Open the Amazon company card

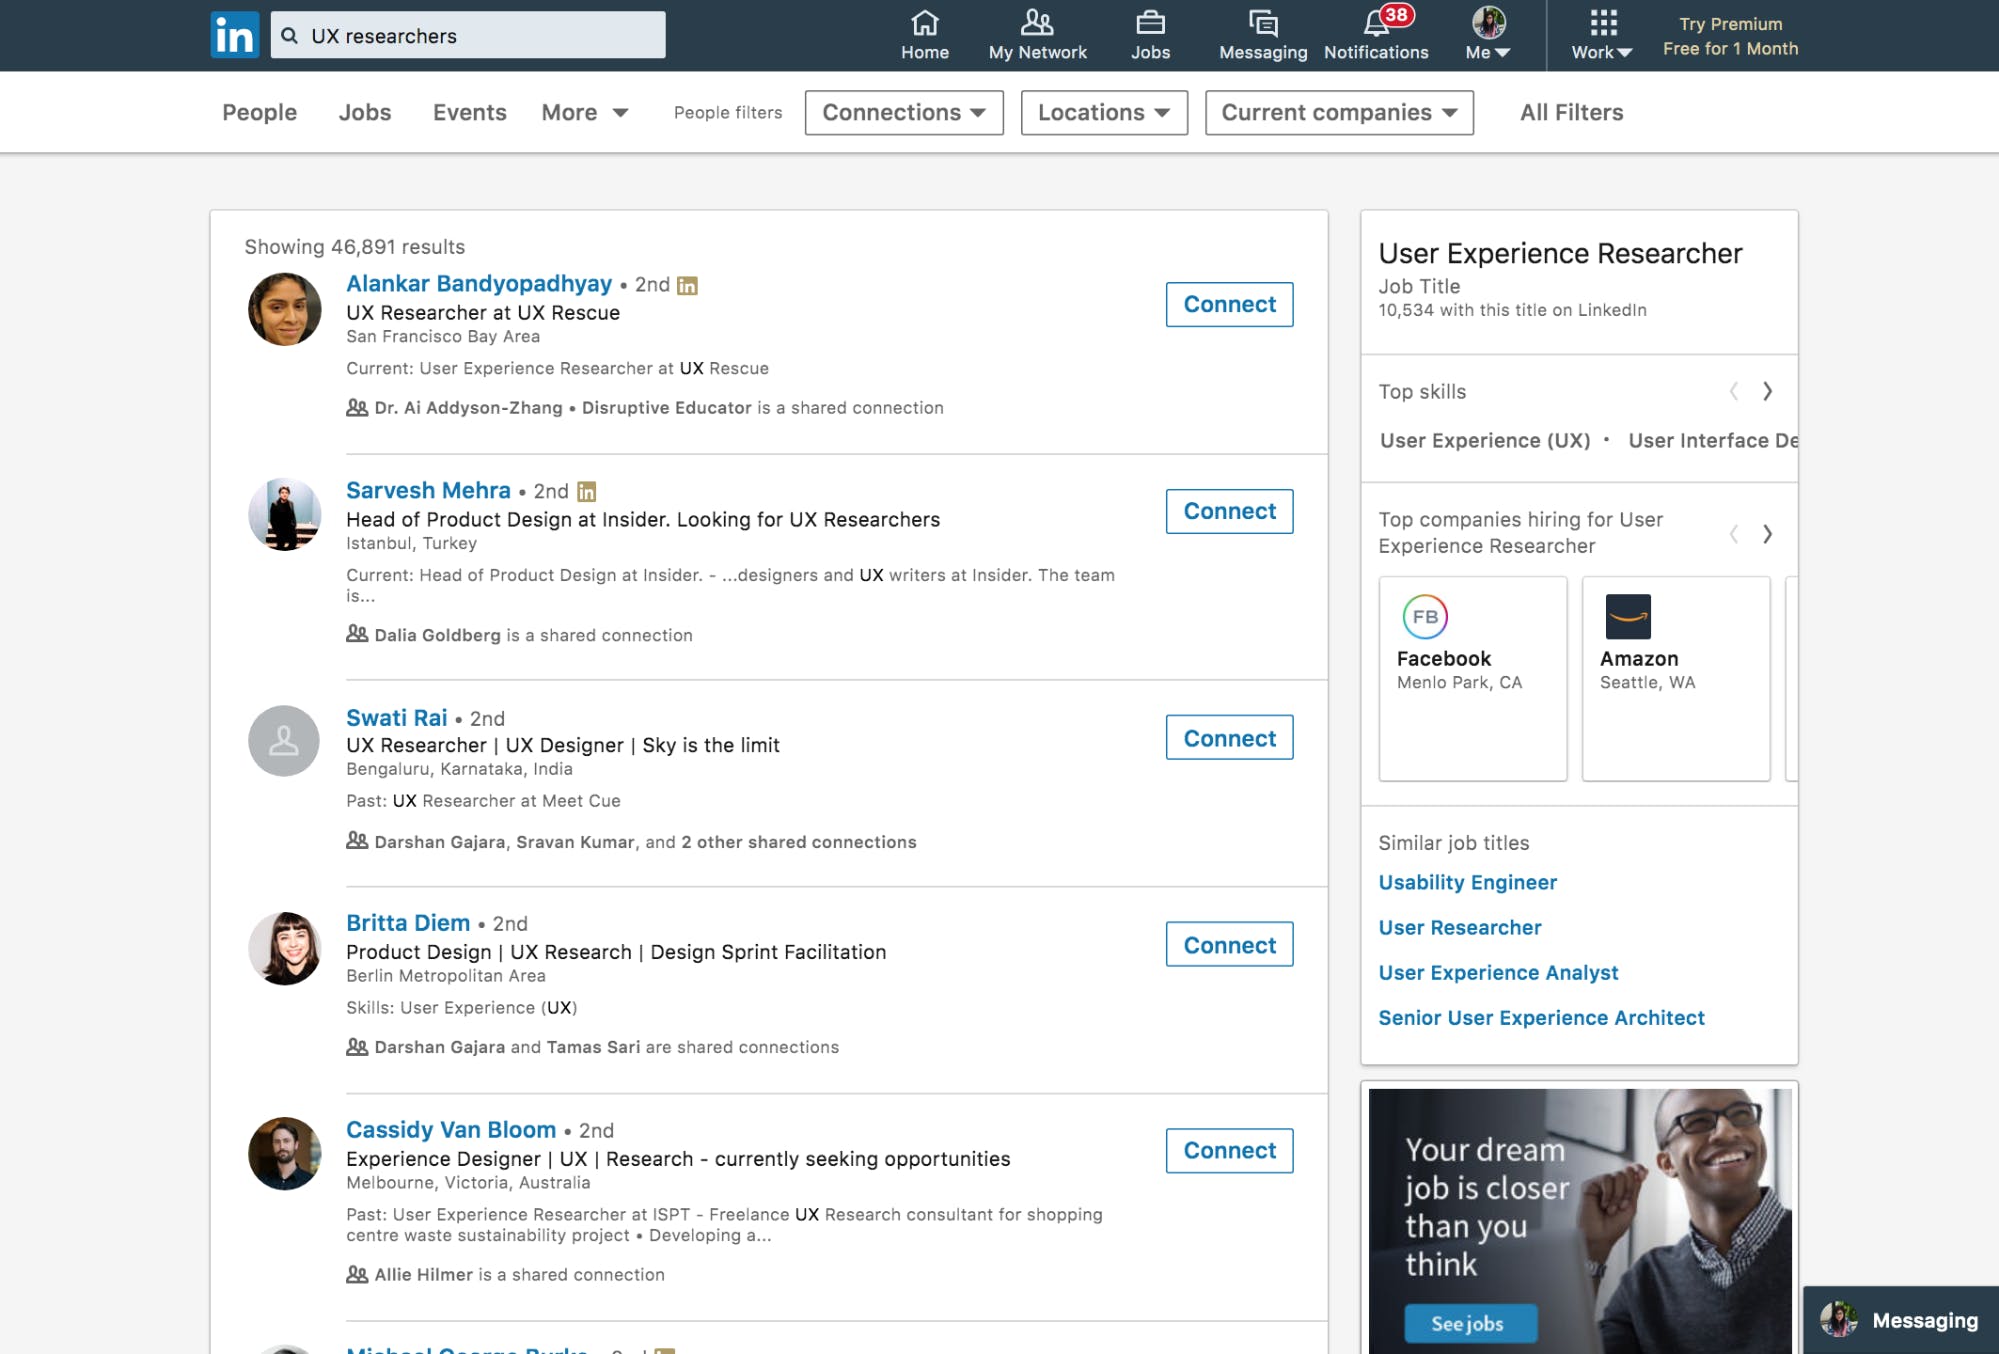tap(1676, 678)
